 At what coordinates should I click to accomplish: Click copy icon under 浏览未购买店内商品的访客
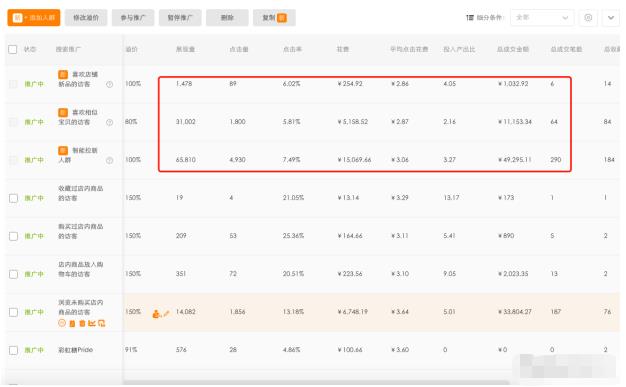101,323
